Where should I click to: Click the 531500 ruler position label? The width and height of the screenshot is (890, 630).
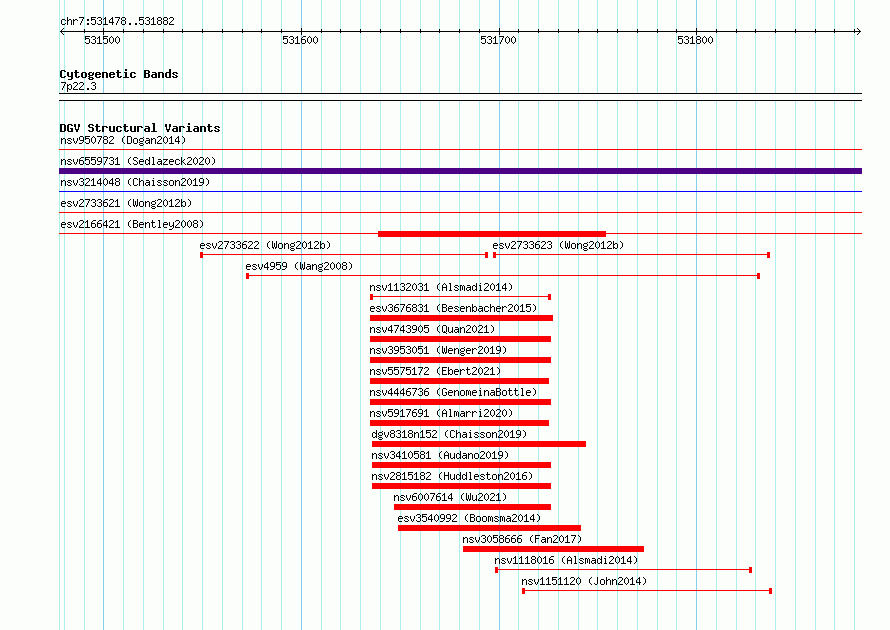click(102, 40)
